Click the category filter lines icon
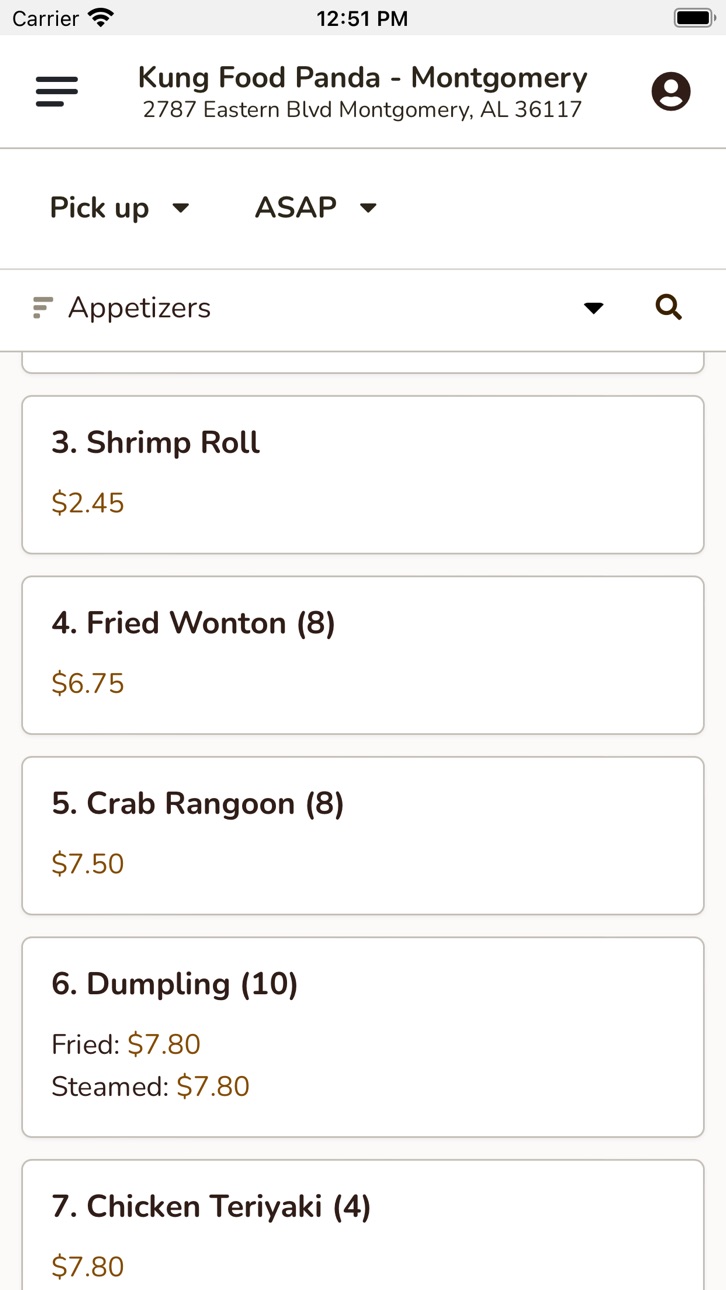This screenshot has height=1290, width=726. coord(41,307)
